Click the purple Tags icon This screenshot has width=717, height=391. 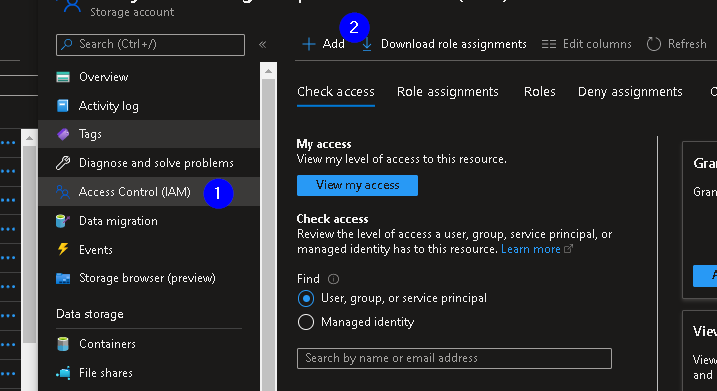pos(63,134)
